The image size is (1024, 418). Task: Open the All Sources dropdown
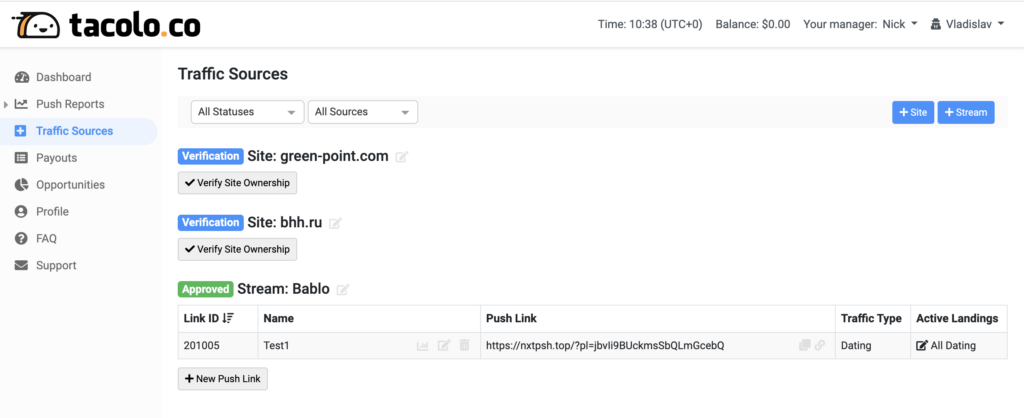coord(362,112)
